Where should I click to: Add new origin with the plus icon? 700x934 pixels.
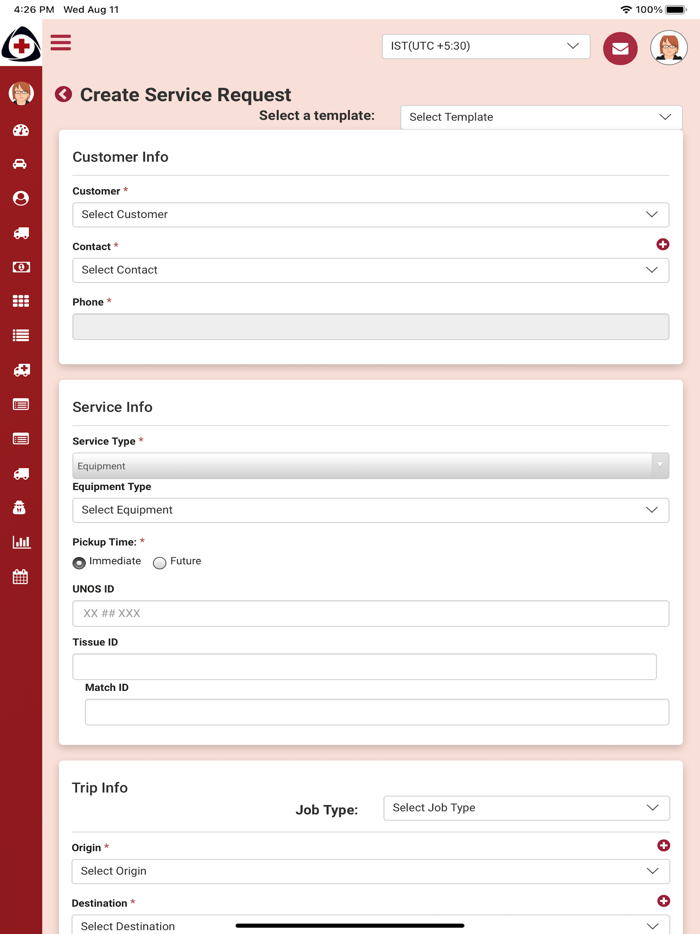(664, 845)
